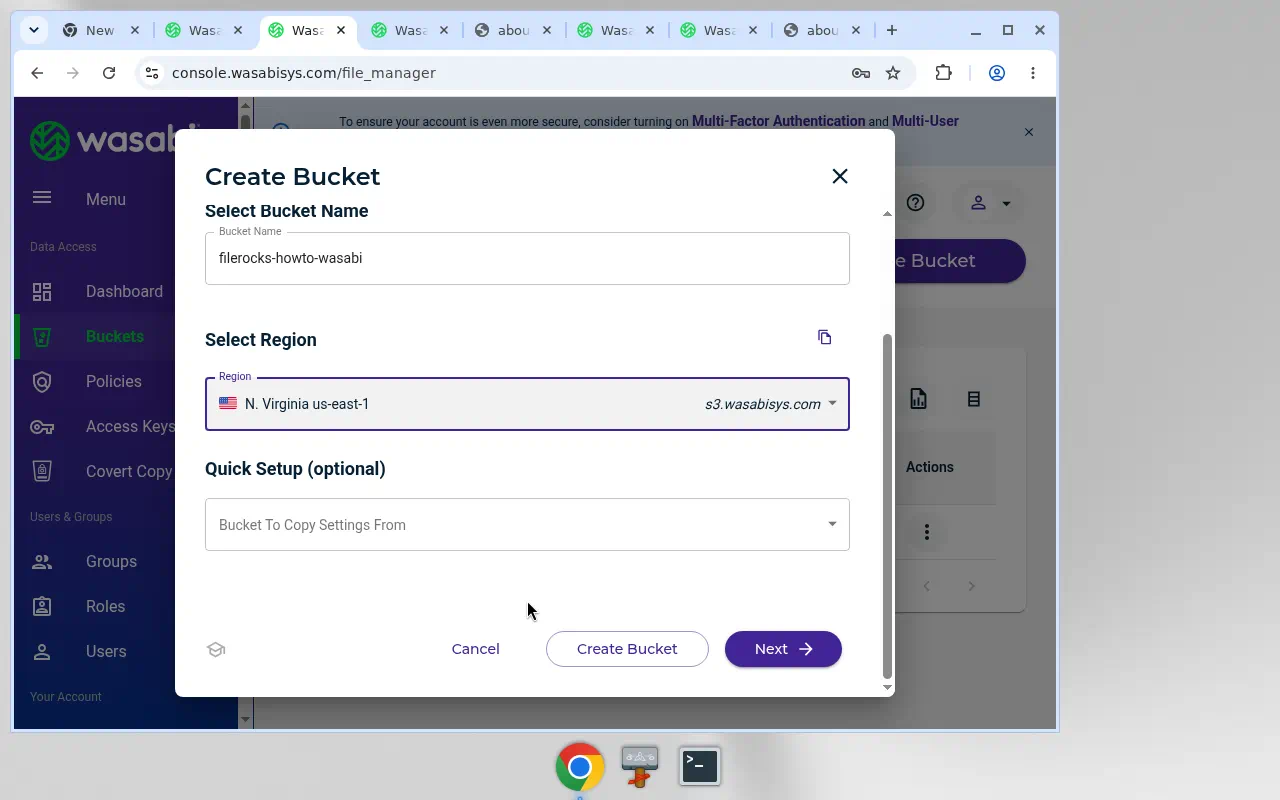Dismiss the security notice banner
This screenshot has height=800, width=1280.
pyautogui.click(x=1029, y=132)
